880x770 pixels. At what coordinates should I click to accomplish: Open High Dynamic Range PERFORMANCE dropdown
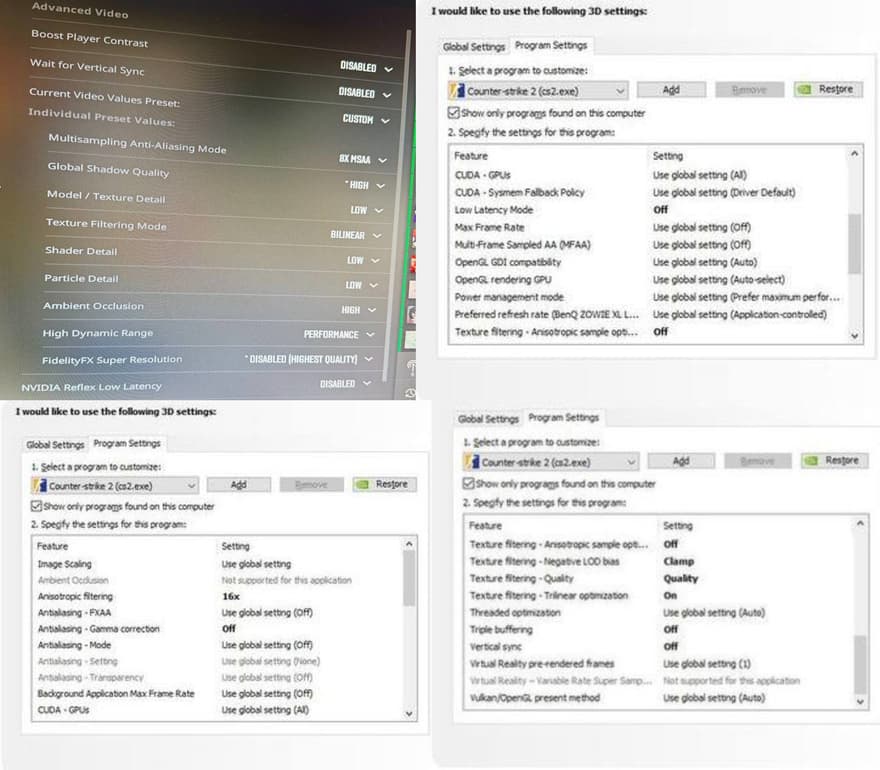point(339,334)
